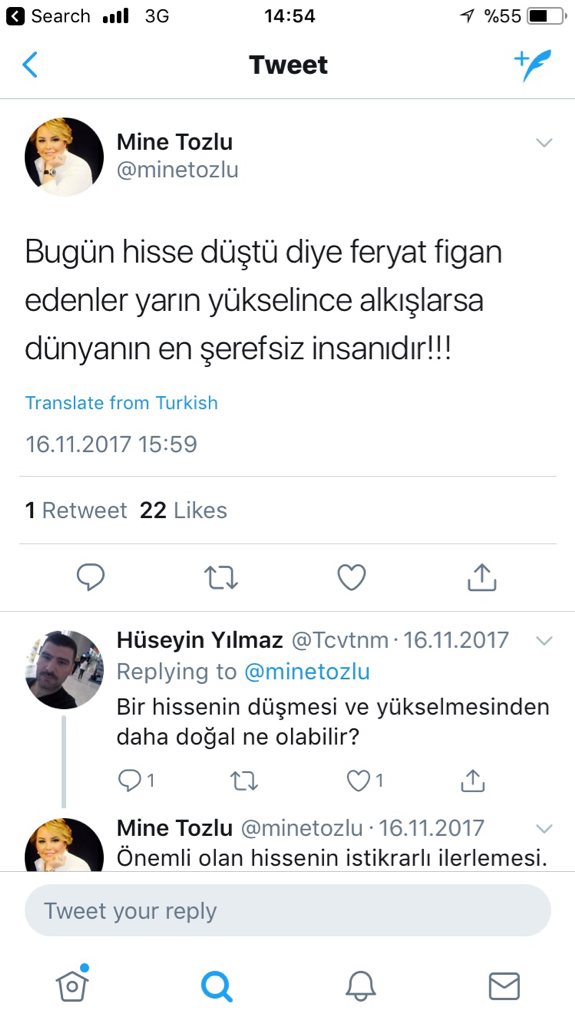Share Hüseyin Yılmaz's reply
The width and height of the screenshot is (575, 1024).
pyautogui.click(x=472, y=780)
